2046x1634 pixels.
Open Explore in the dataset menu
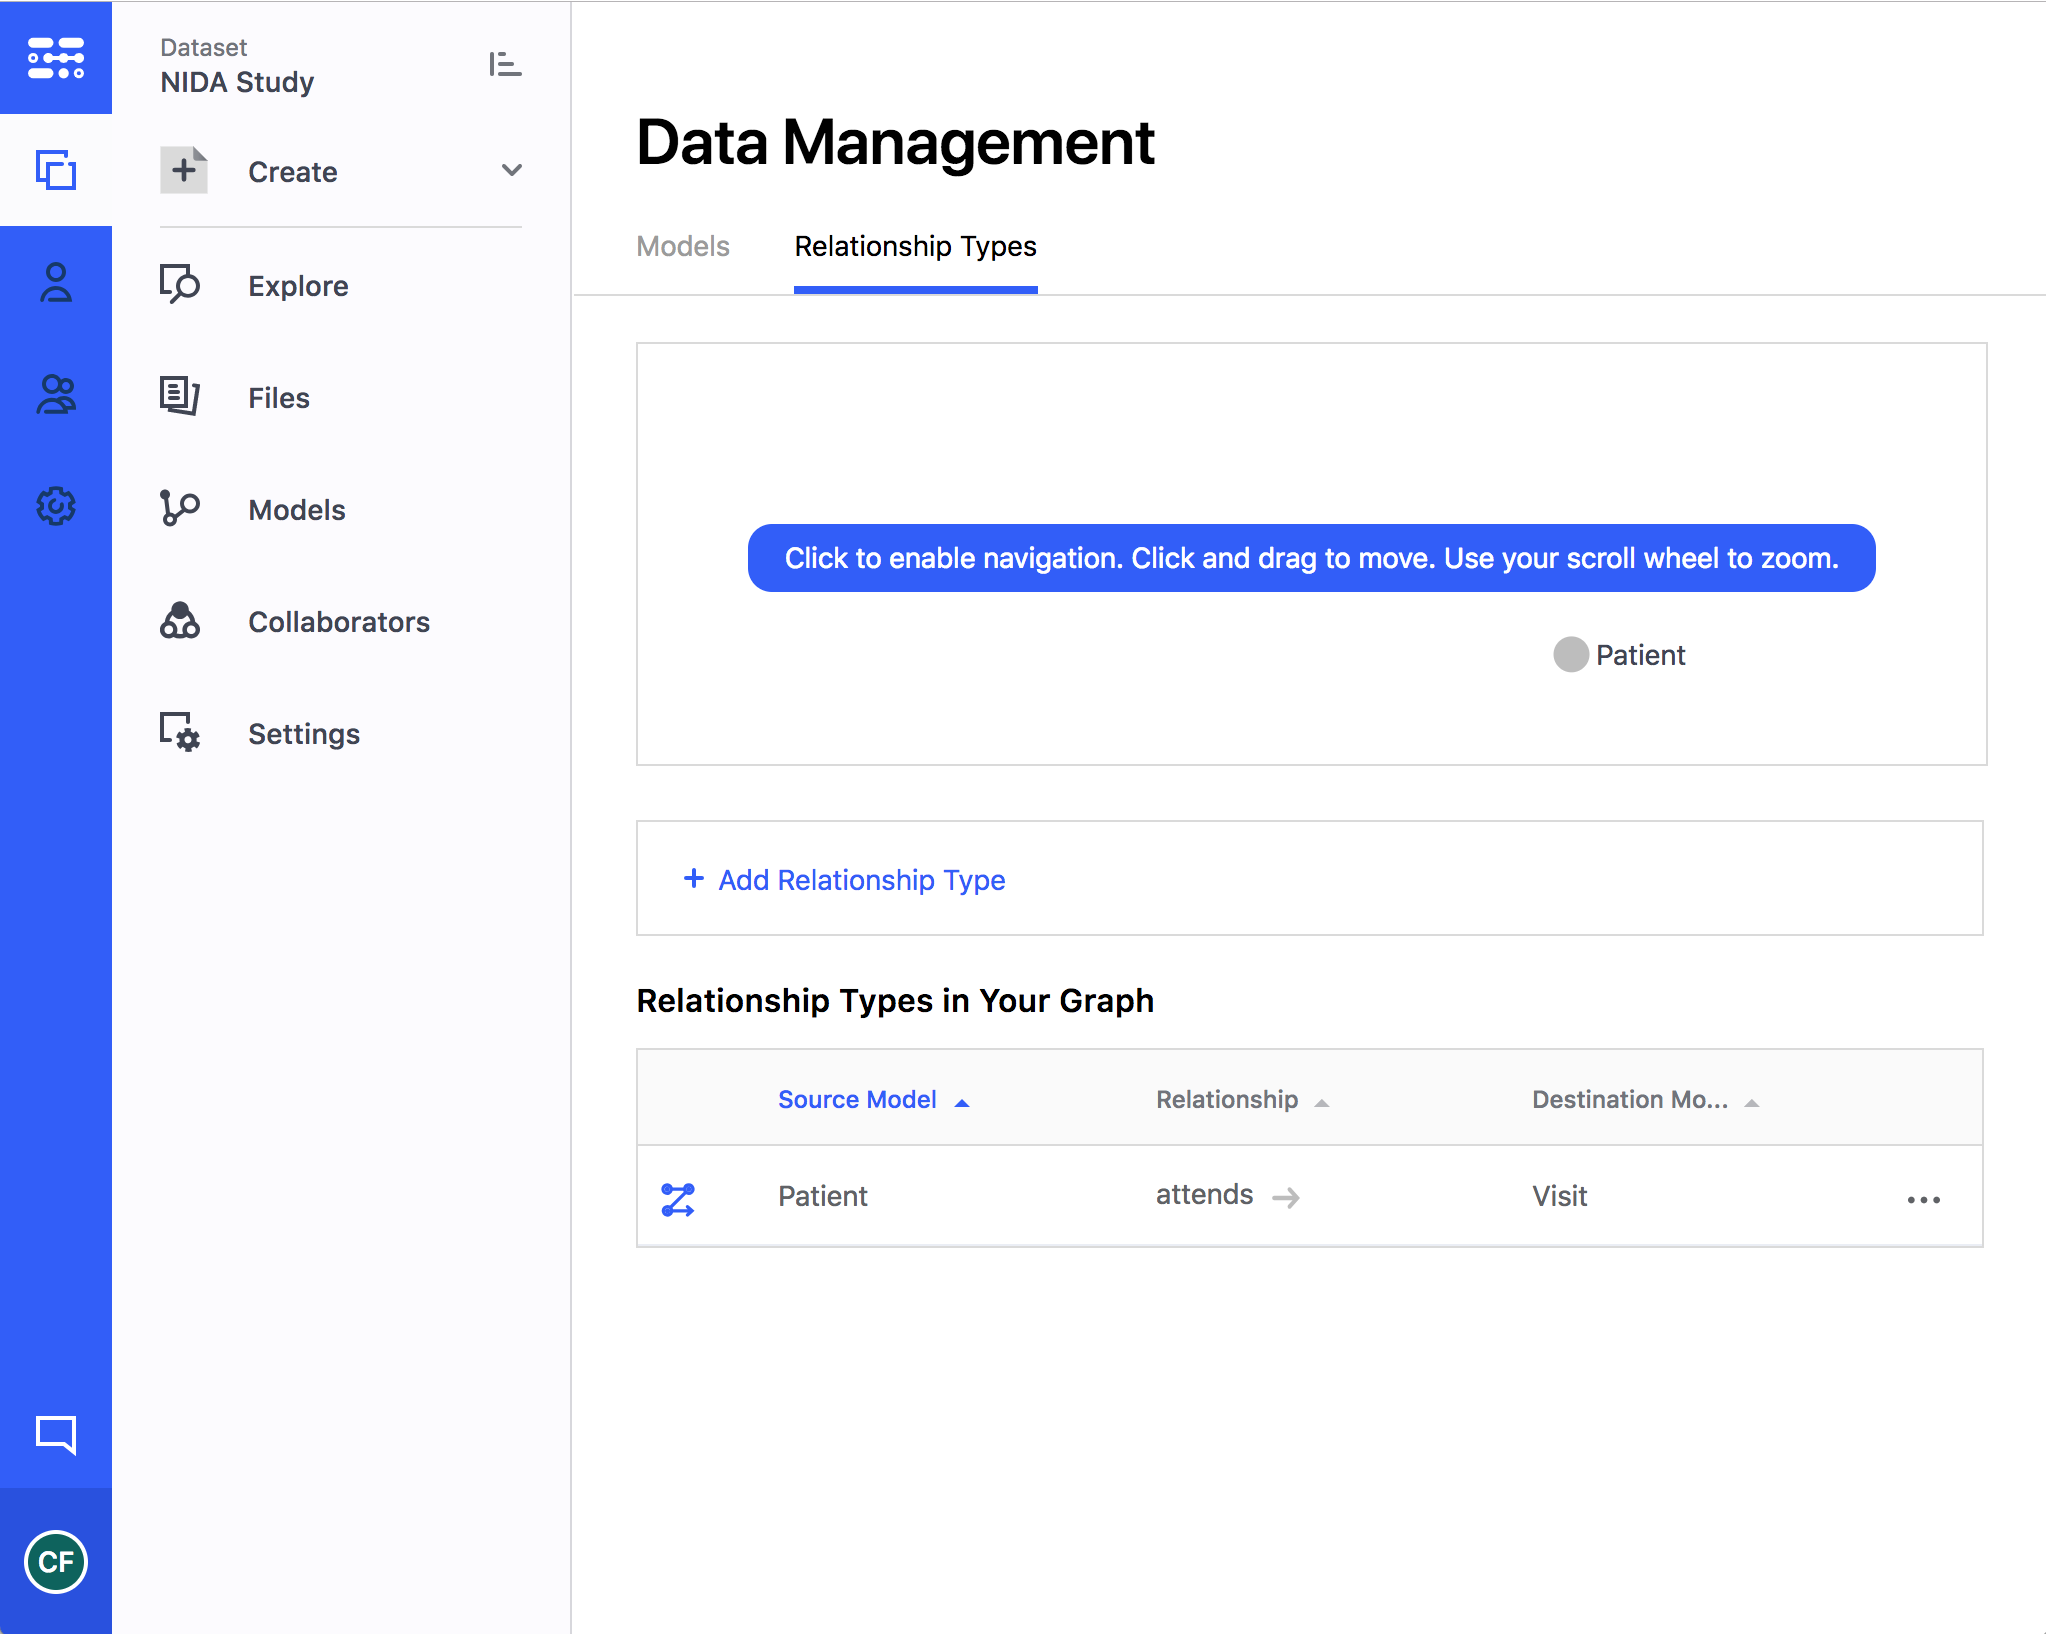[298, 286]
